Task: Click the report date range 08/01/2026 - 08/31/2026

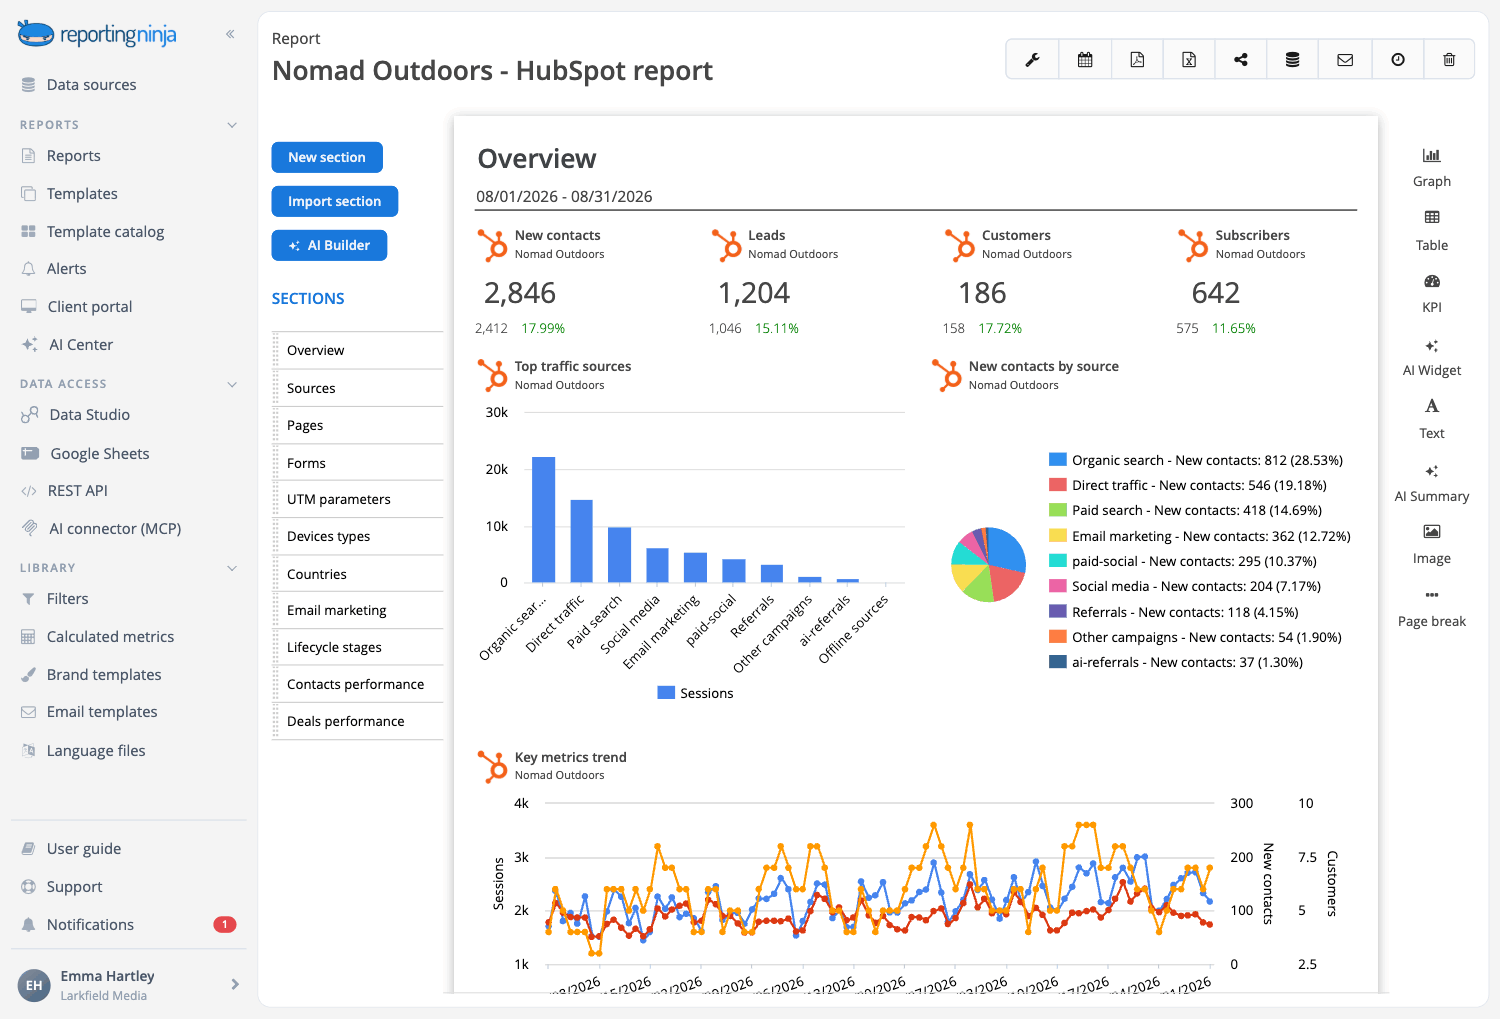Action: click(564, 196)
